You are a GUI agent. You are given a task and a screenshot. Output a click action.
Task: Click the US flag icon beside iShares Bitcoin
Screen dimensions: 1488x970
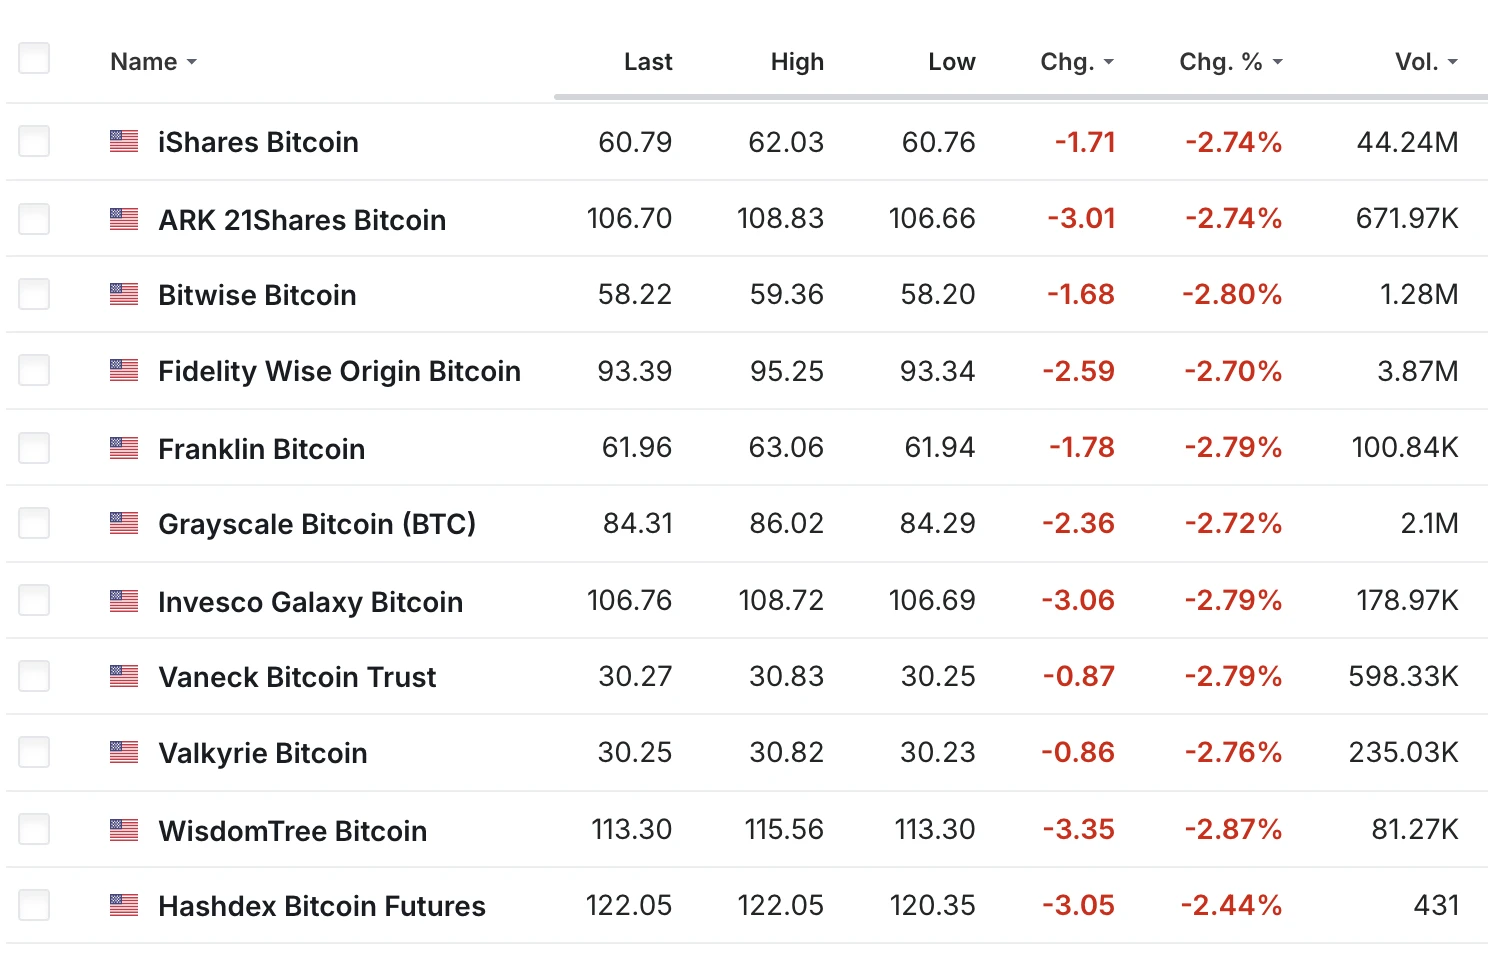[124, 142]
